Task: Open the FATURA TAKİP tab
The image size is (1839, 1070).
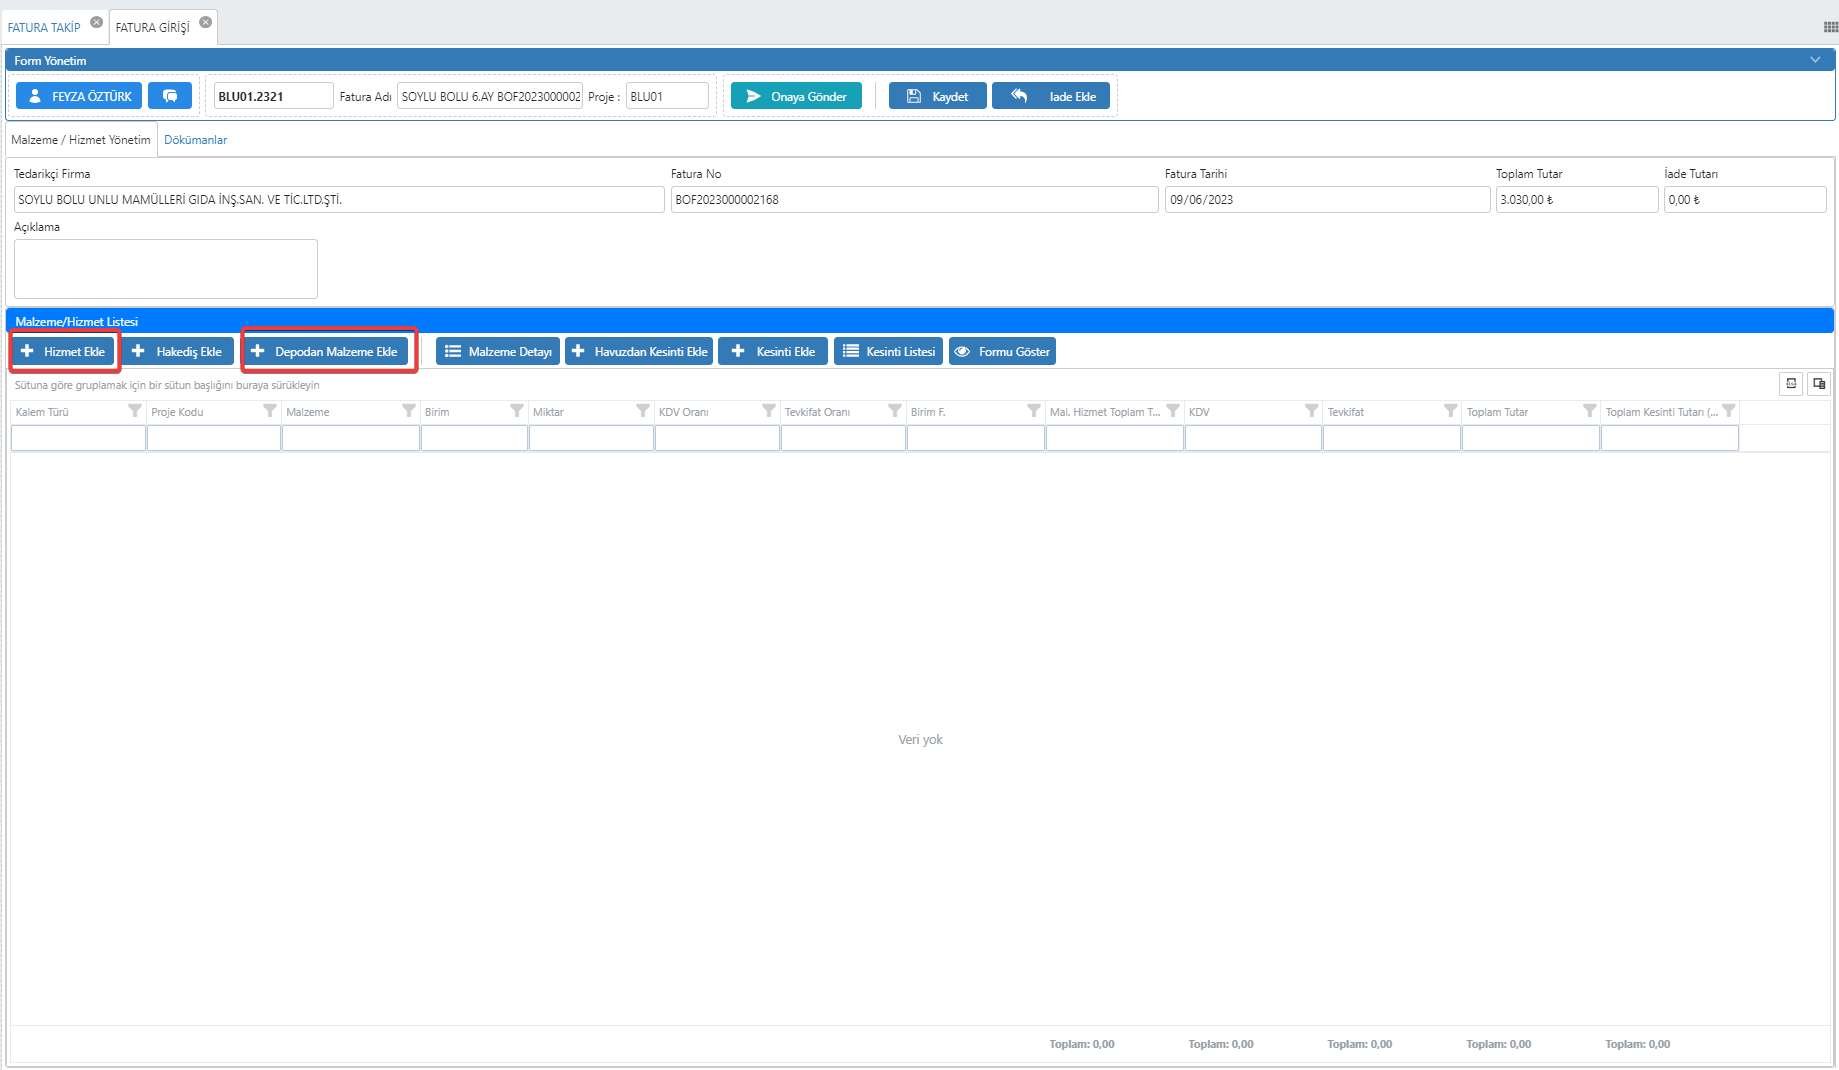Action: tap(44, 27)
